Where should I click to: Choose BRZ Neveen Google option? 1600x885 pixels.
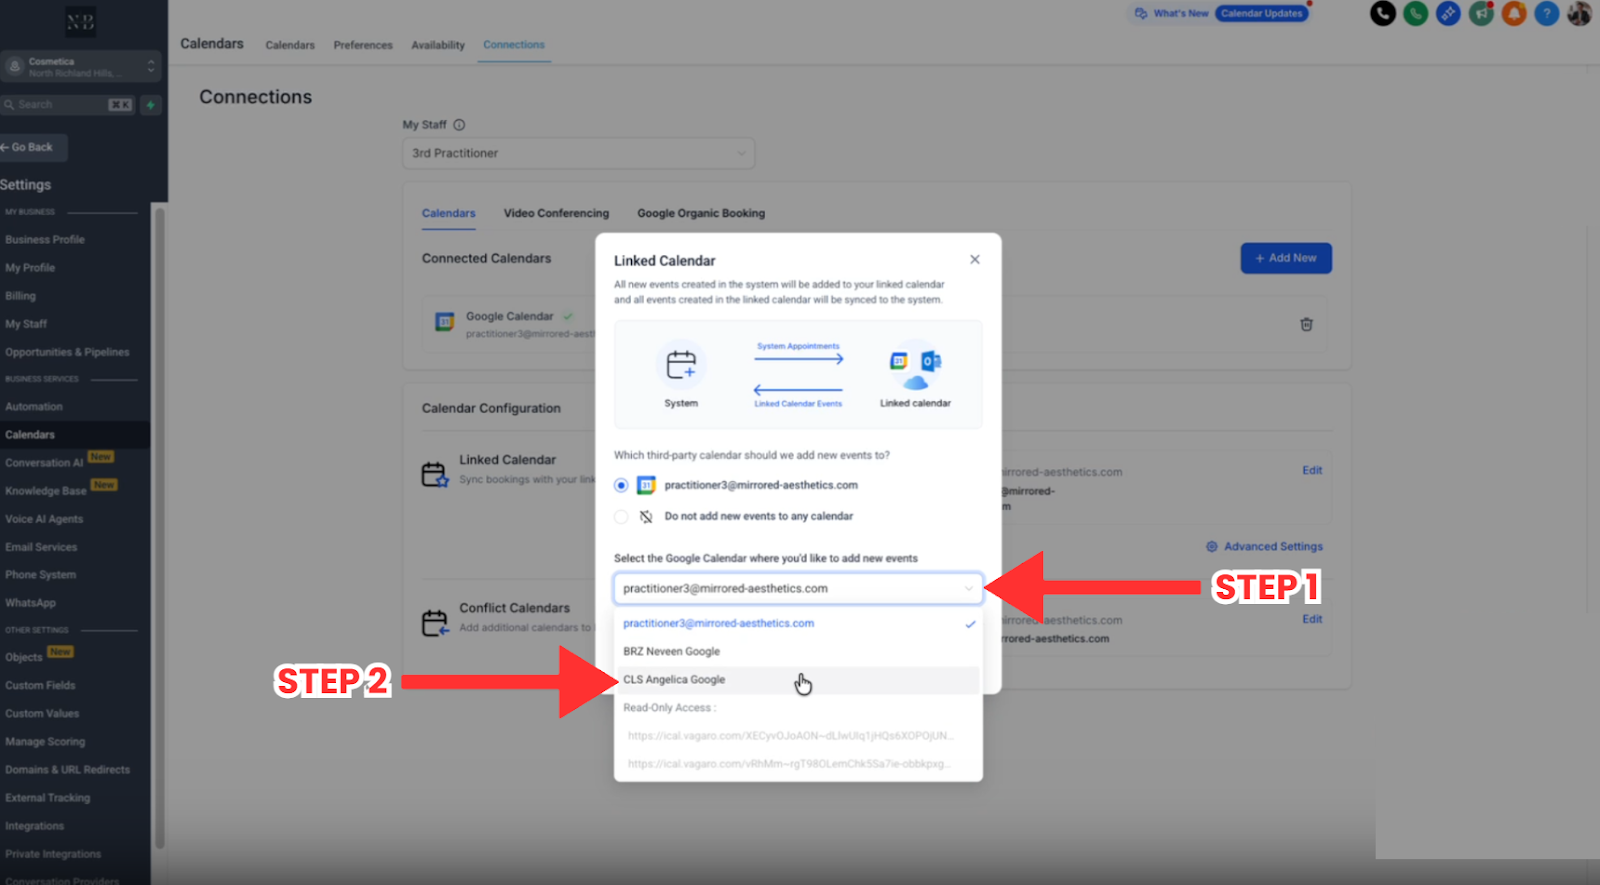[x=798, y=651]
